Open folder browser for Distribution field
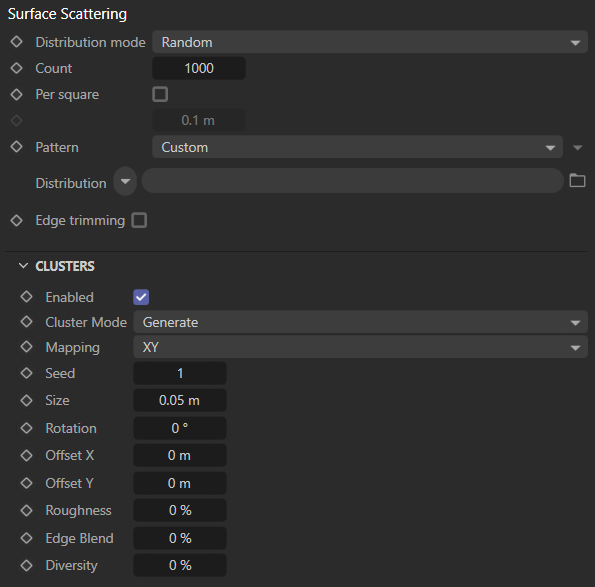 577,181
